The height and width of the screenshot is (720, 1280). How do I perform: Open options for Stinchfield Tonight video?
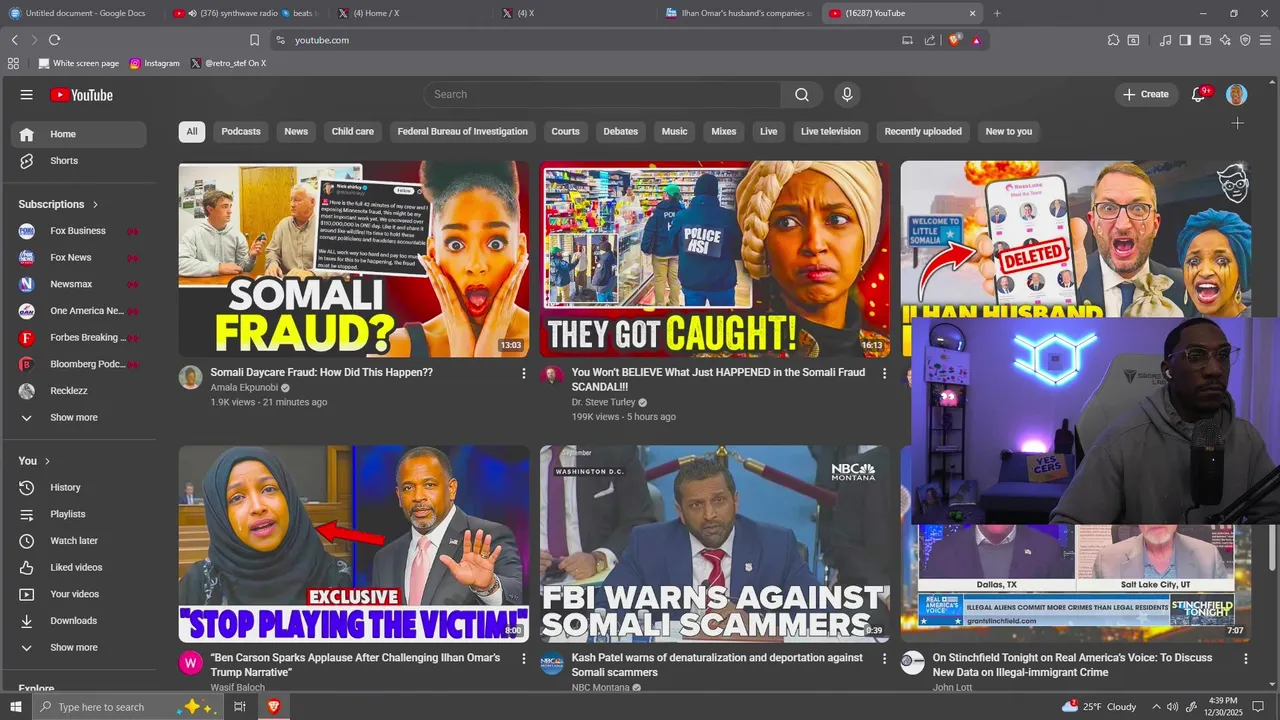tap(1245, 659)
